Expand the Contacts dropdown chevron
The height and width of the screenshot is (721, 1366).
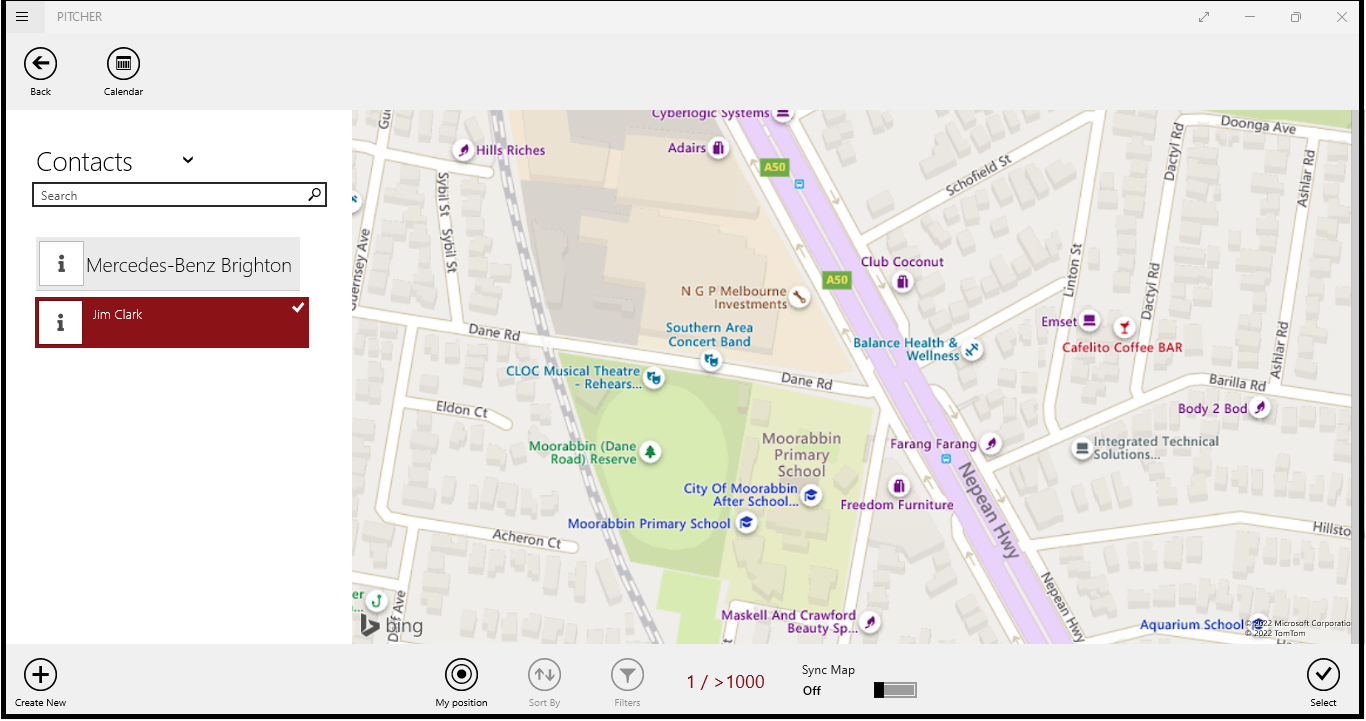pyautogui.click(x=187, y=160)
